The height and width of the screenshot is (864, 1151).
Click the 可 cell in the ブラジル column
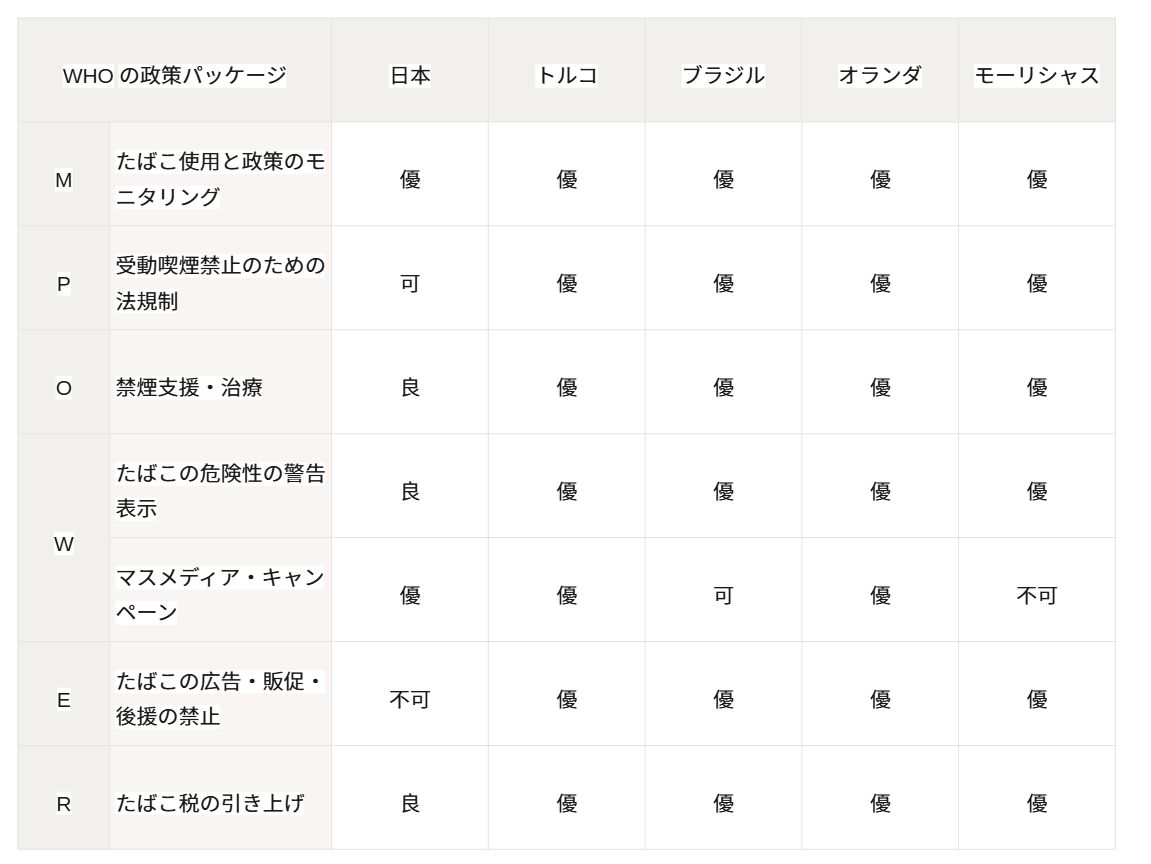(723, 596)
